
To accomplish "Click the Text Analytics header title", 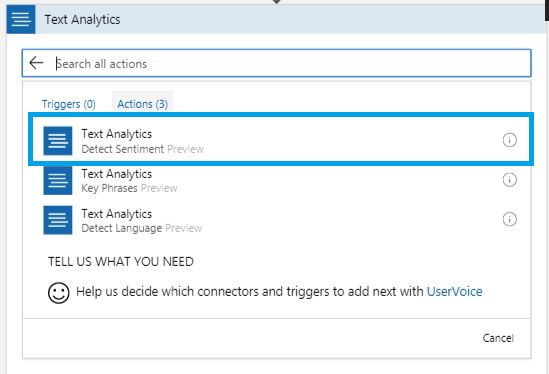I will [82, 20].
